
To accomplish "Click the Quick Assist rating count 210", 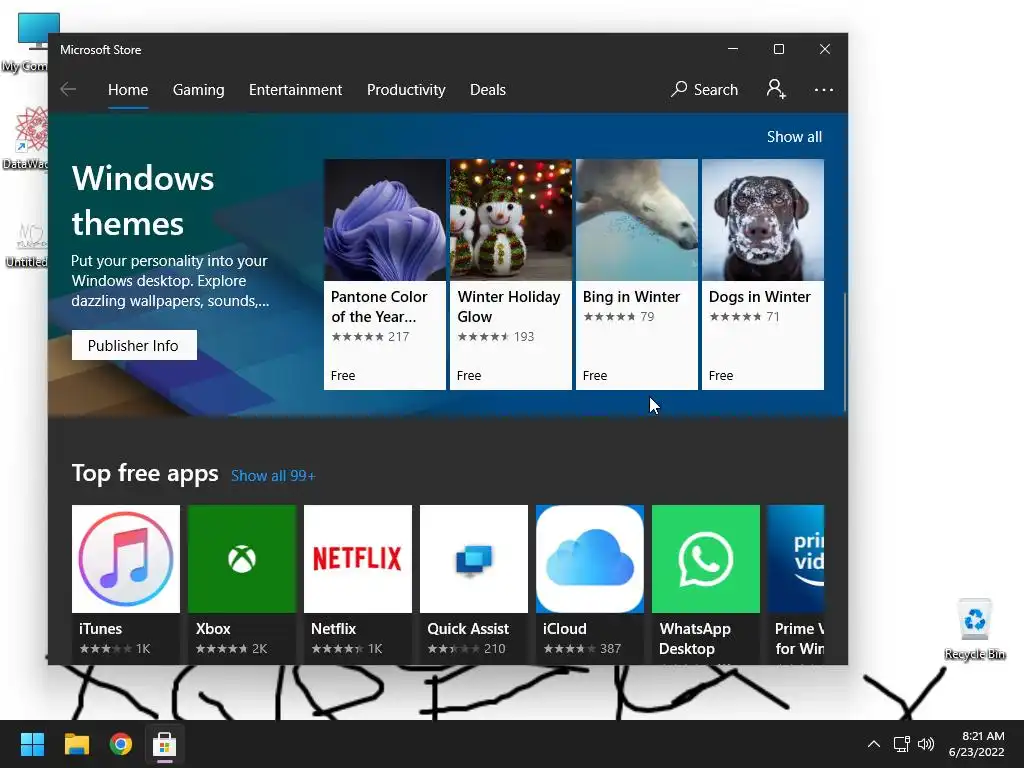I will [x=494, y=648].
